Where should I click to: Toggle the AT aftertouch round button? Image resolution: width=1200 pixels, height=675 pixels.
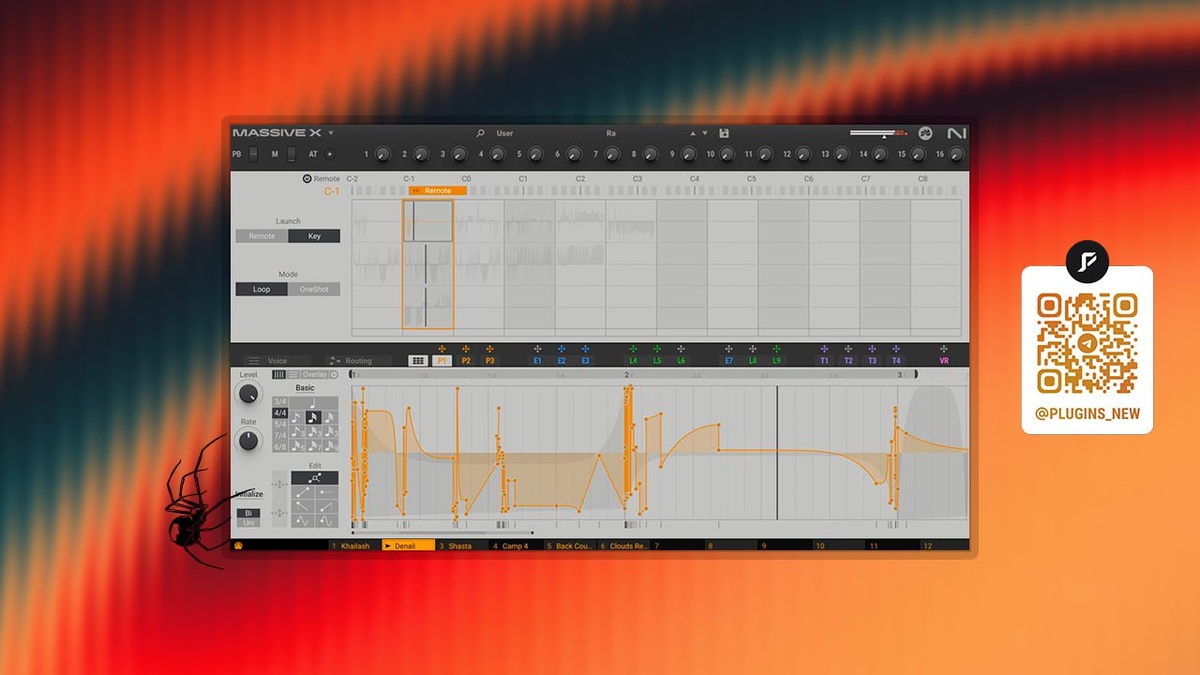[330, 154]
